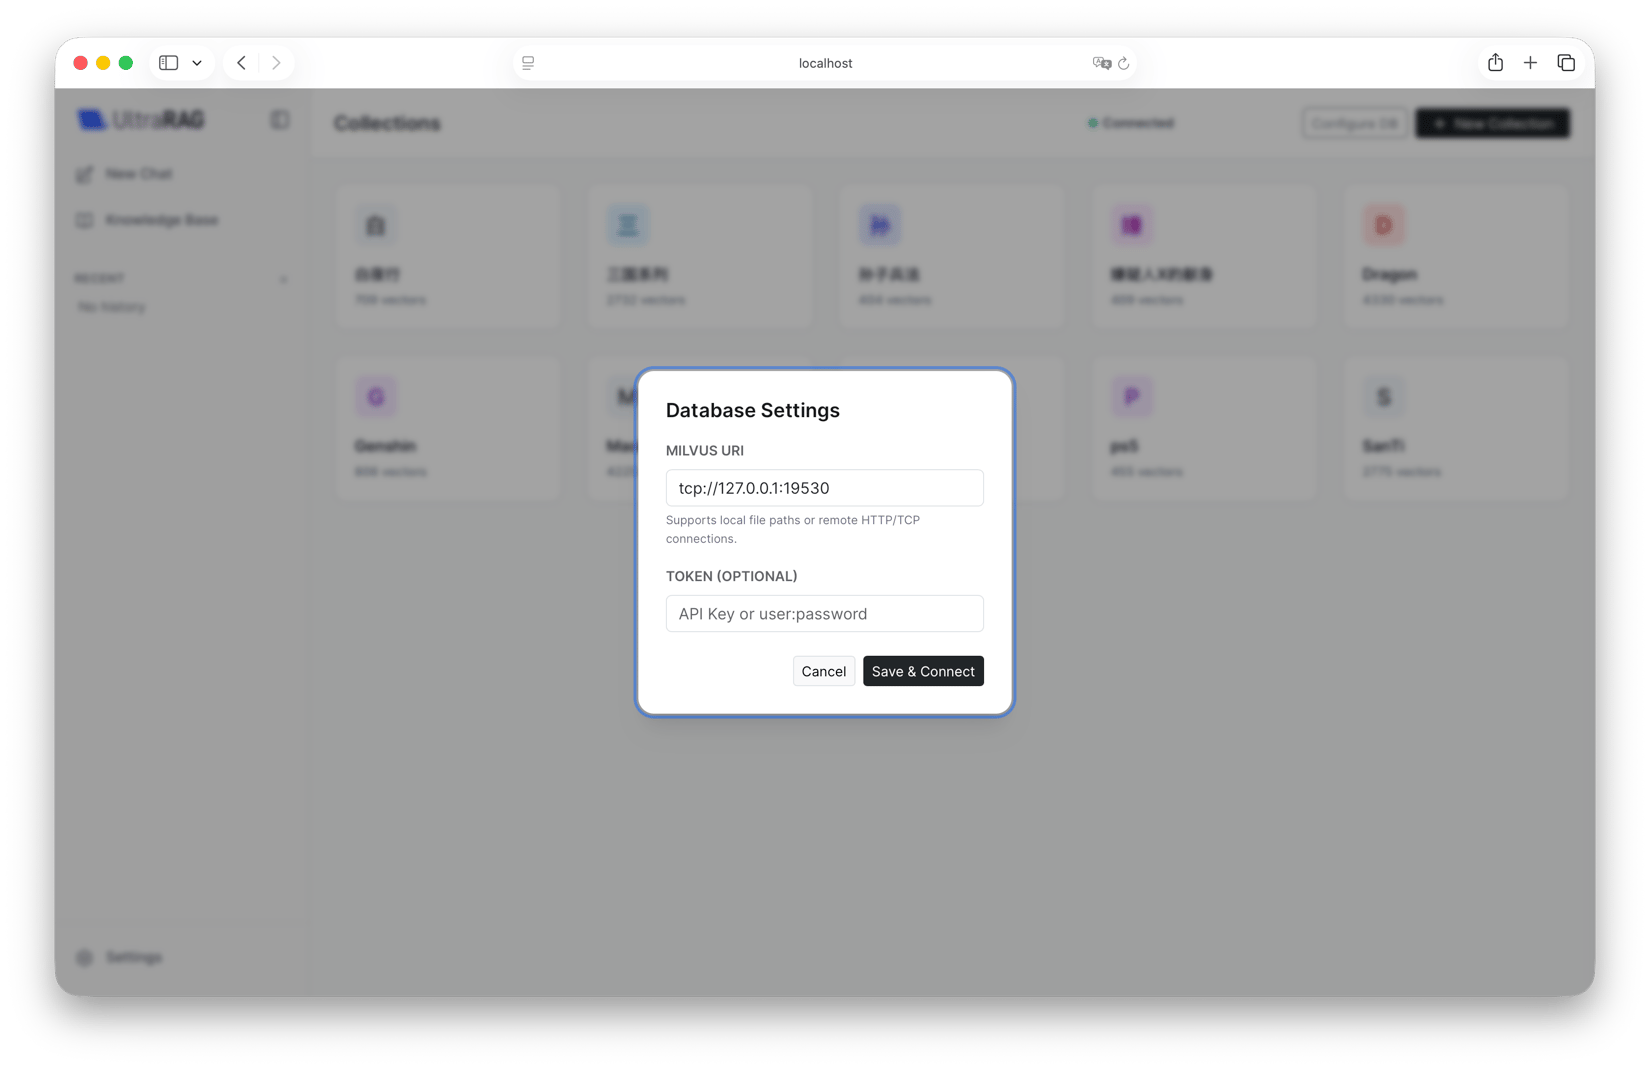Collapse the UltraRAG sidebar panel icon
This screenshot has height=1069, width=1650.
[280, 120]
